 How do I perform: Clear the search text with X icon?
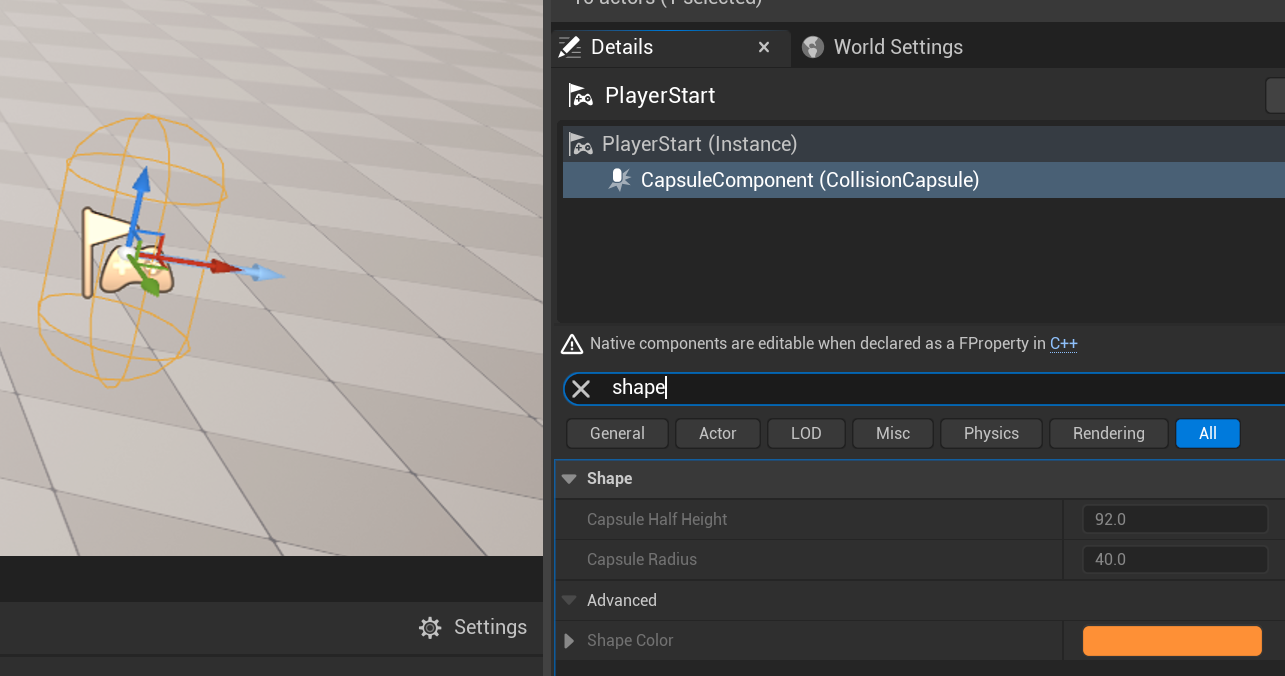click(581, 388)
